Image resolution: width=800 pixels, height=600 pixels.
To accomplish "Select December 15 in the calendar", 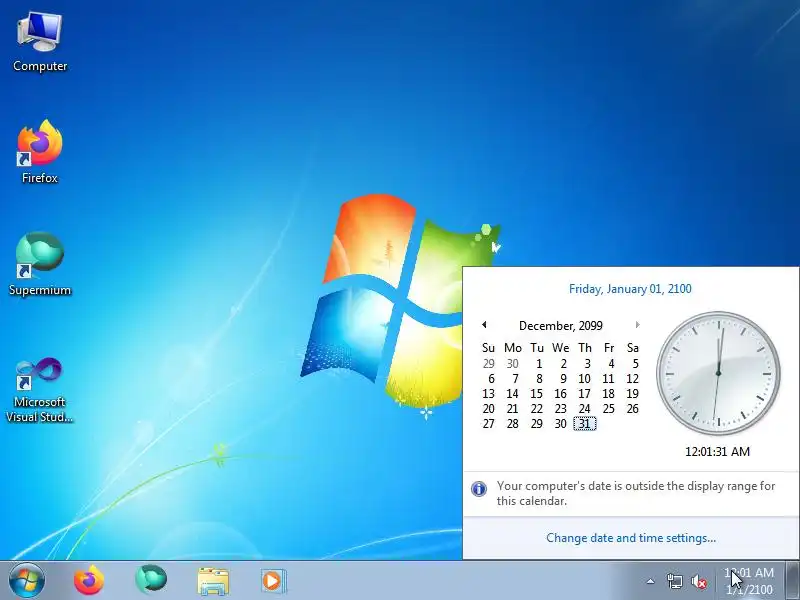I will click(x=536, y=394).
